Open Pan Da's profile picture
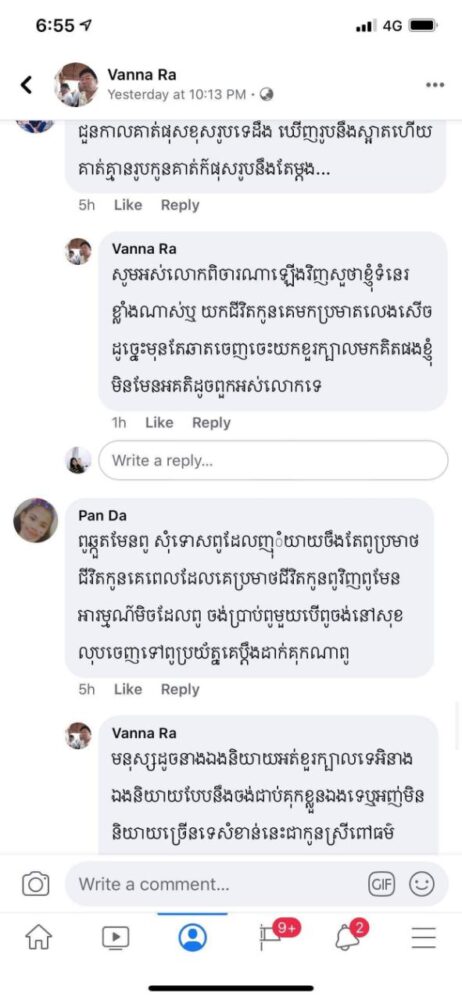This screenshot has height=1000, width=462. (x=36, y=520)
